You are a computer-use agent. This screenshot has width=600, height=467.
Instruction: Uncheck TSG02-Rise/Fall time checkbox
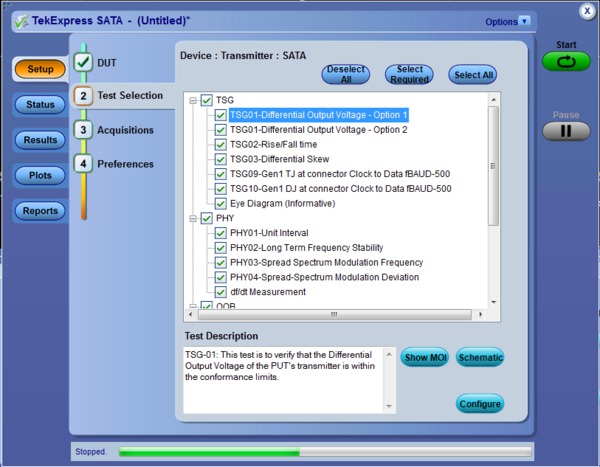[x=220, y=144]
